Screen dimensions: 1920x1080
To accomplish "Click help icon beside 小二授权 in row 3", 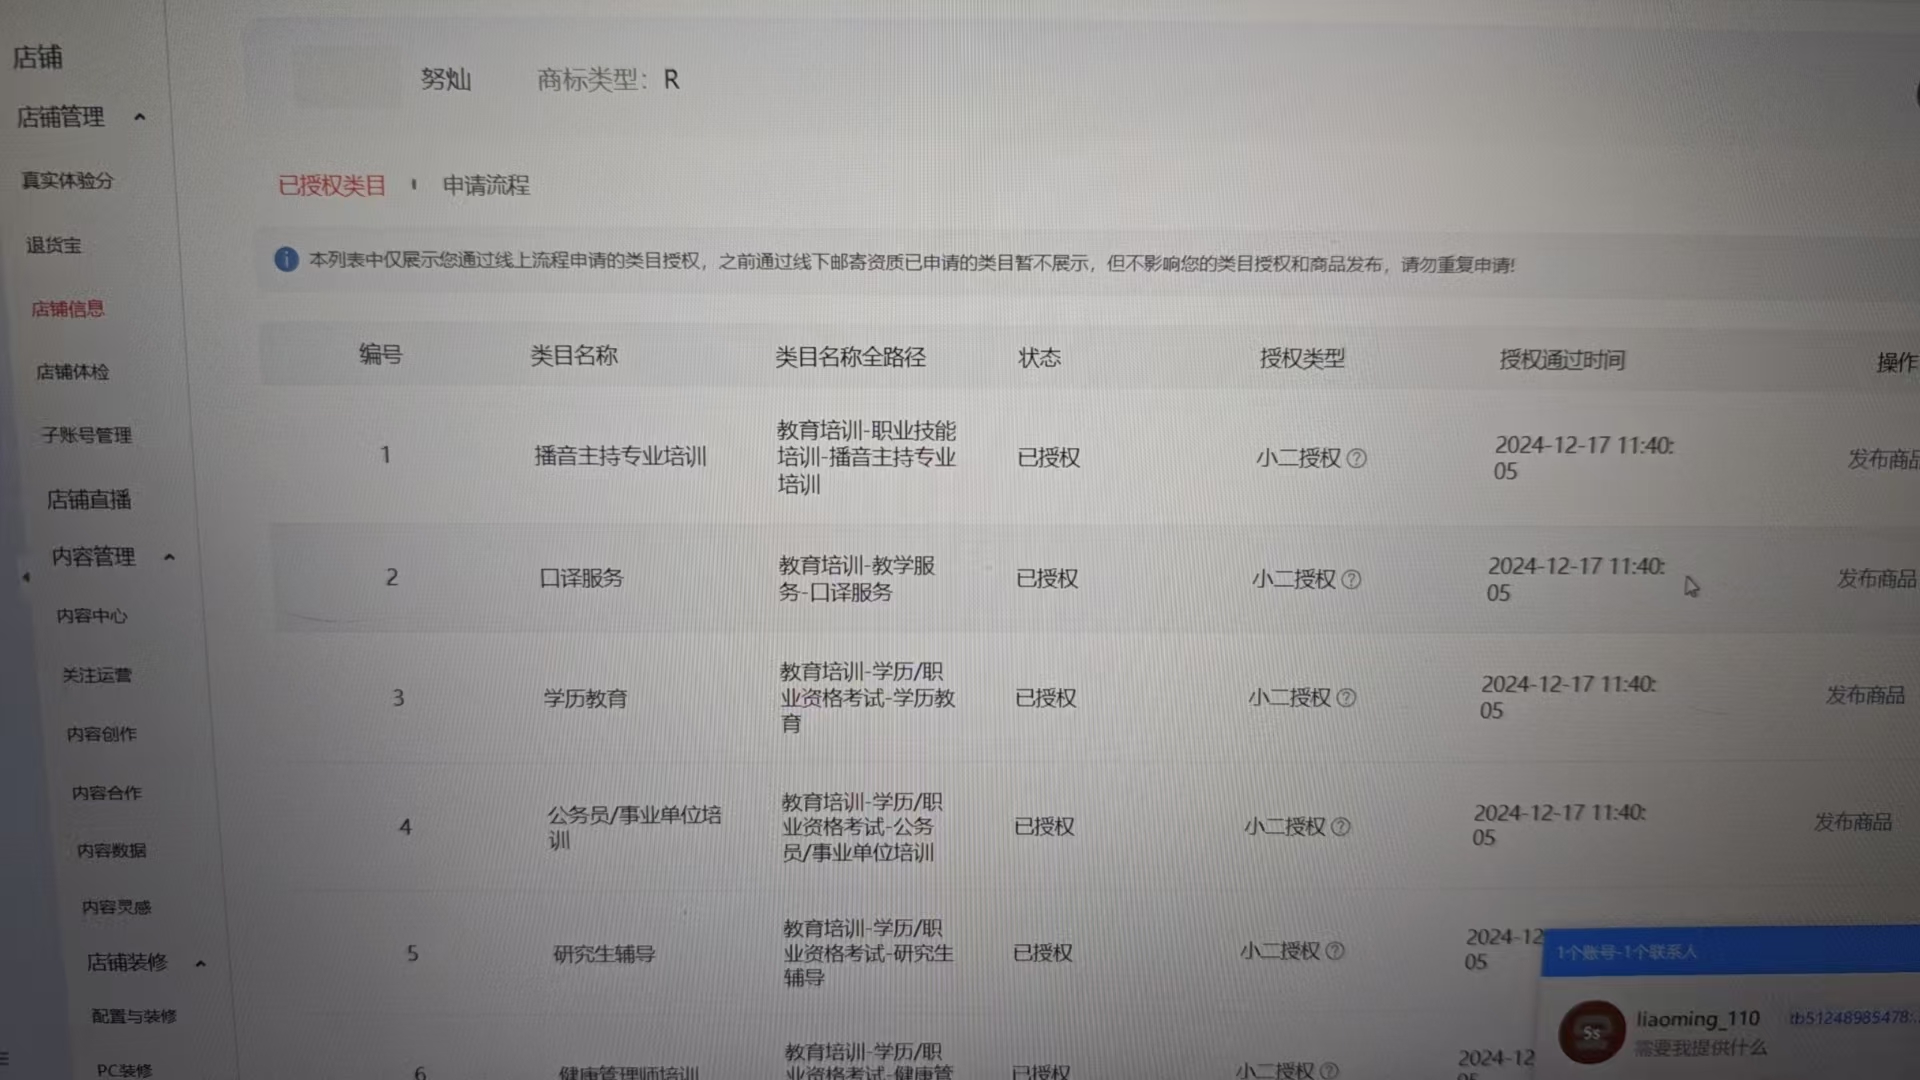I will coord(1346,698).
